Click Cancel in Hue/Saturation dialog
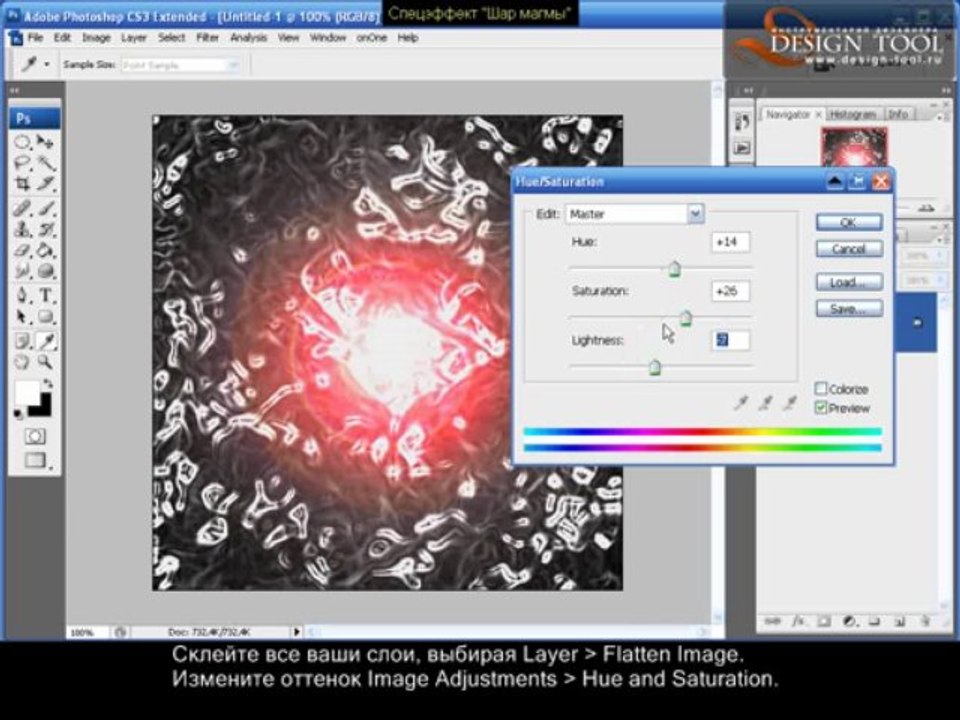 [x=849, y=249]
